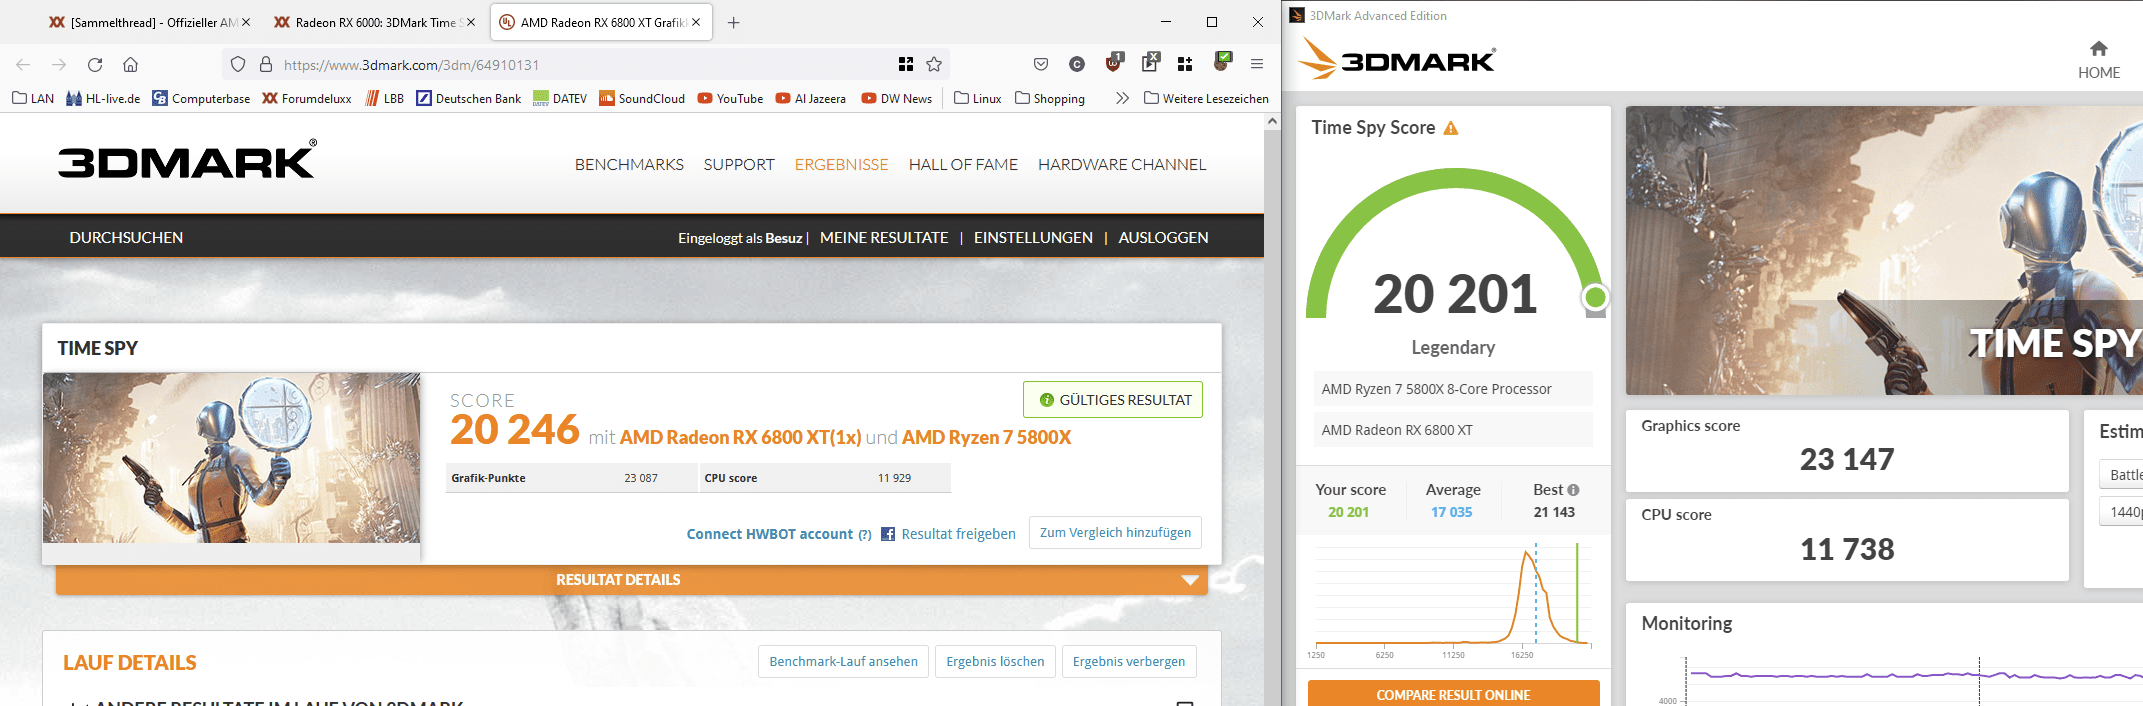
Task: Open the YouTube bookmark
Action: 730,98
